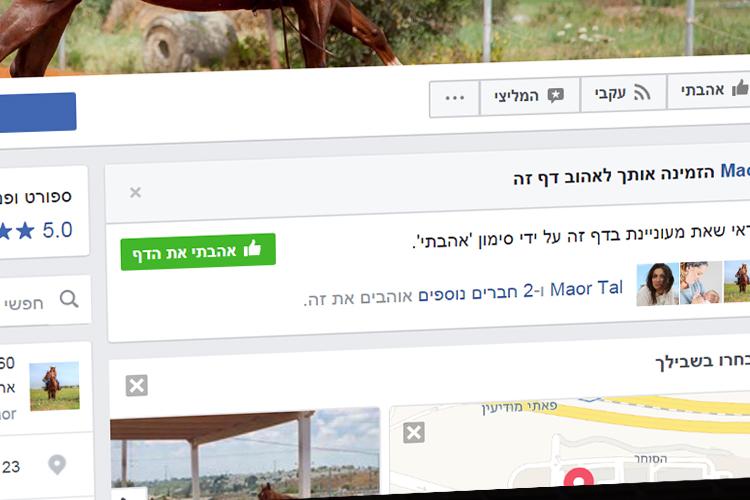Close the stable photo card with its X
Viewport: 750px width, 500px height.
tap(137, 385)
